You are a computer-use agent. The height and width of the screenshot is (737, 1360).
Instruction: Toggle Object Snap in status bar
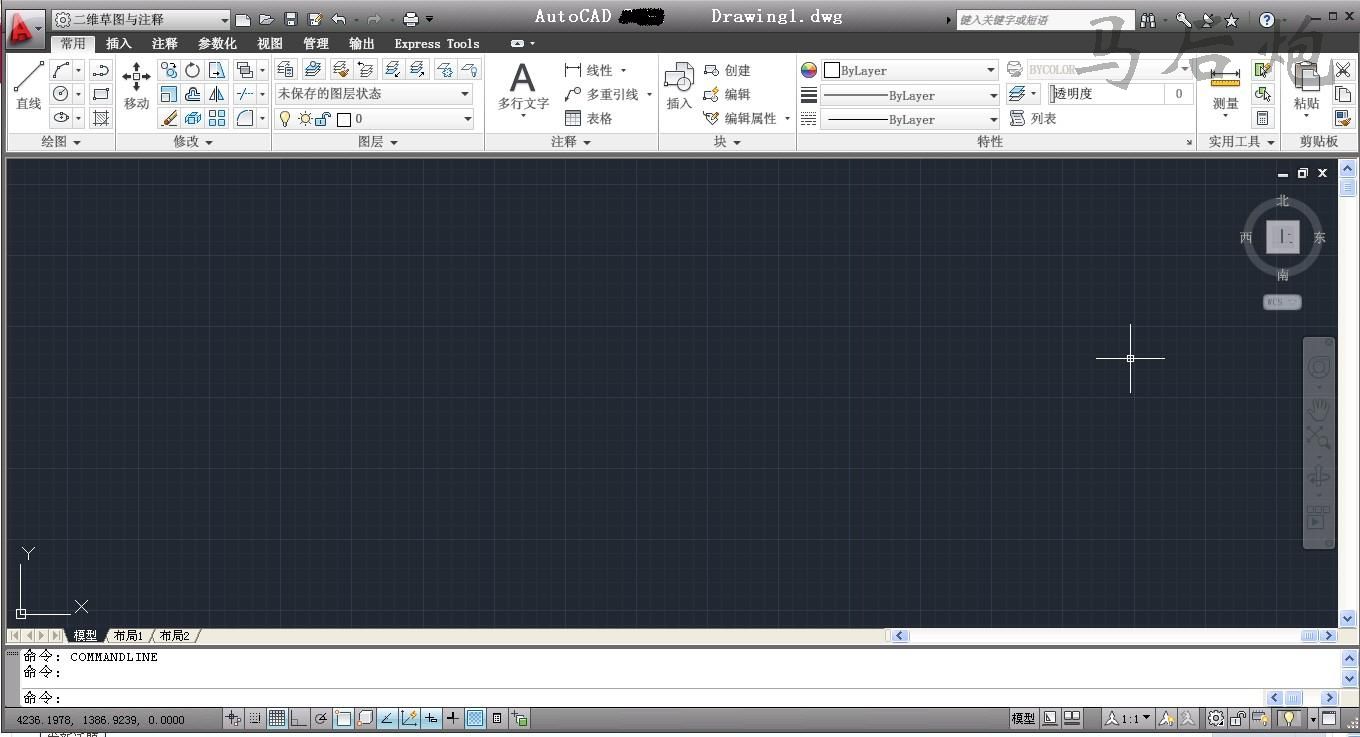(343, 718)
